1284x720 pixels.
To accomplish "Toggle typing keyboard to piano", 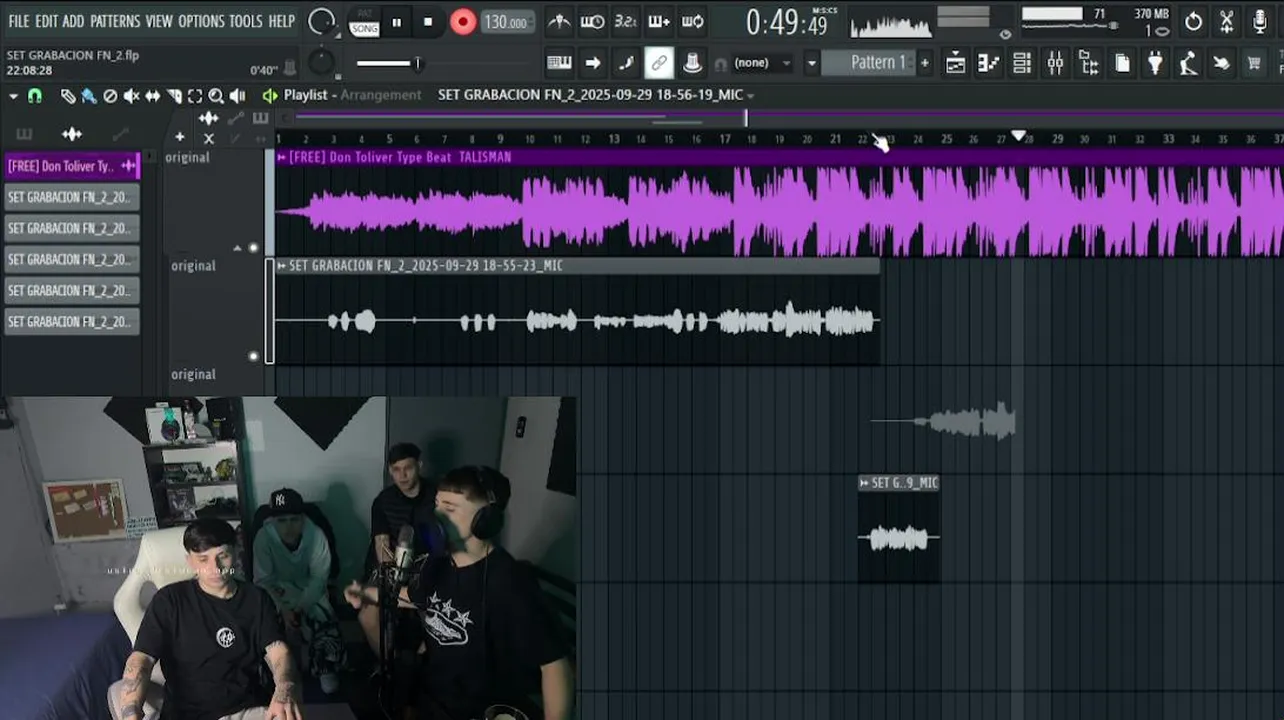I will click(559, 63).
